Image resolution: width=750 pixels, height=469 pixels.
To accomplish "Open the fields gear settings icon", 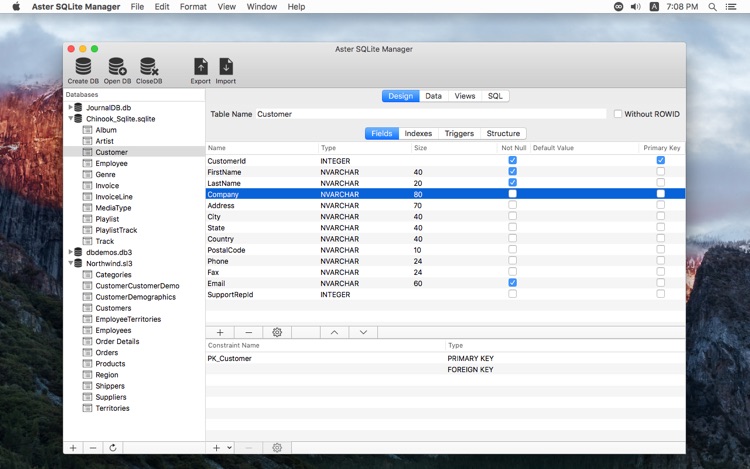I will coord(277,332).
